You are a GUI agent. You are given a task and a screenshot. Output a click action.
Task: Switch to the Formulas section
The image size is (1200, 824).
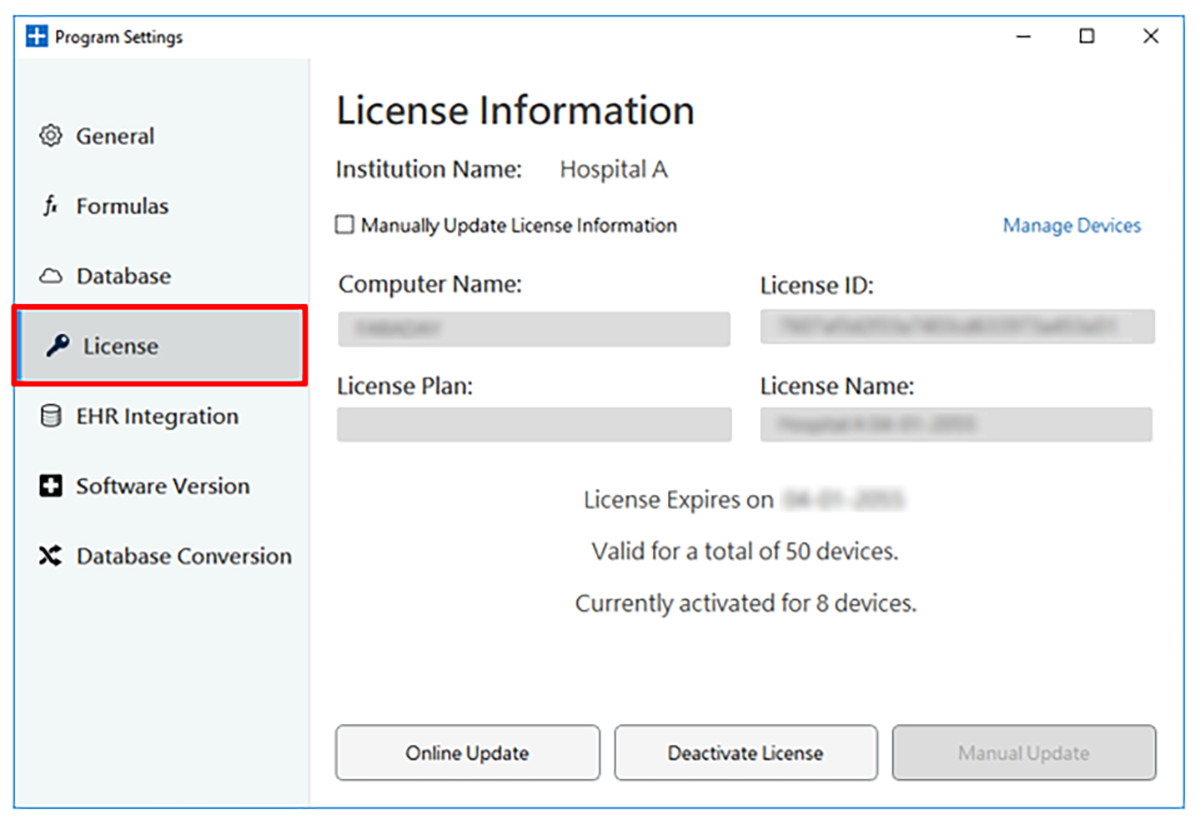pyautogui.click(x=122, y=207)
